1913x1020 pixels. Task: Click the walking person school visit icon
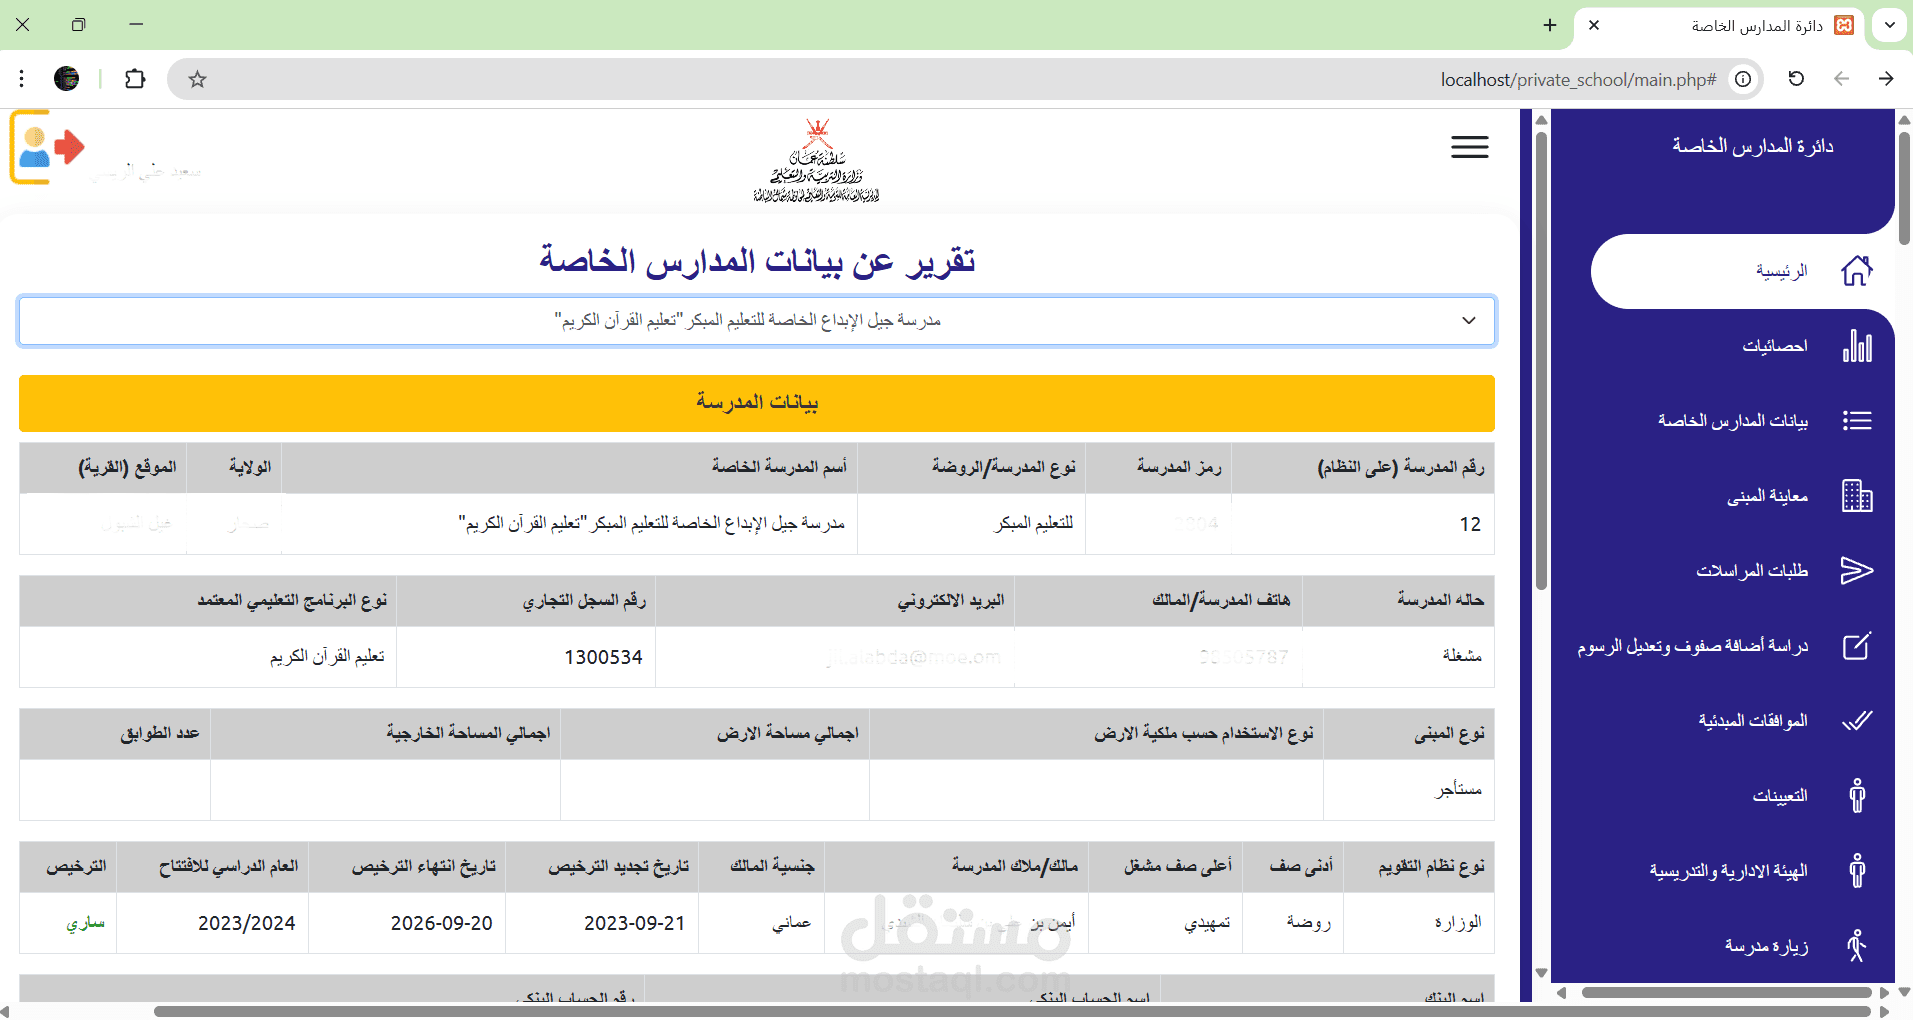click(x=1857, y=946)
